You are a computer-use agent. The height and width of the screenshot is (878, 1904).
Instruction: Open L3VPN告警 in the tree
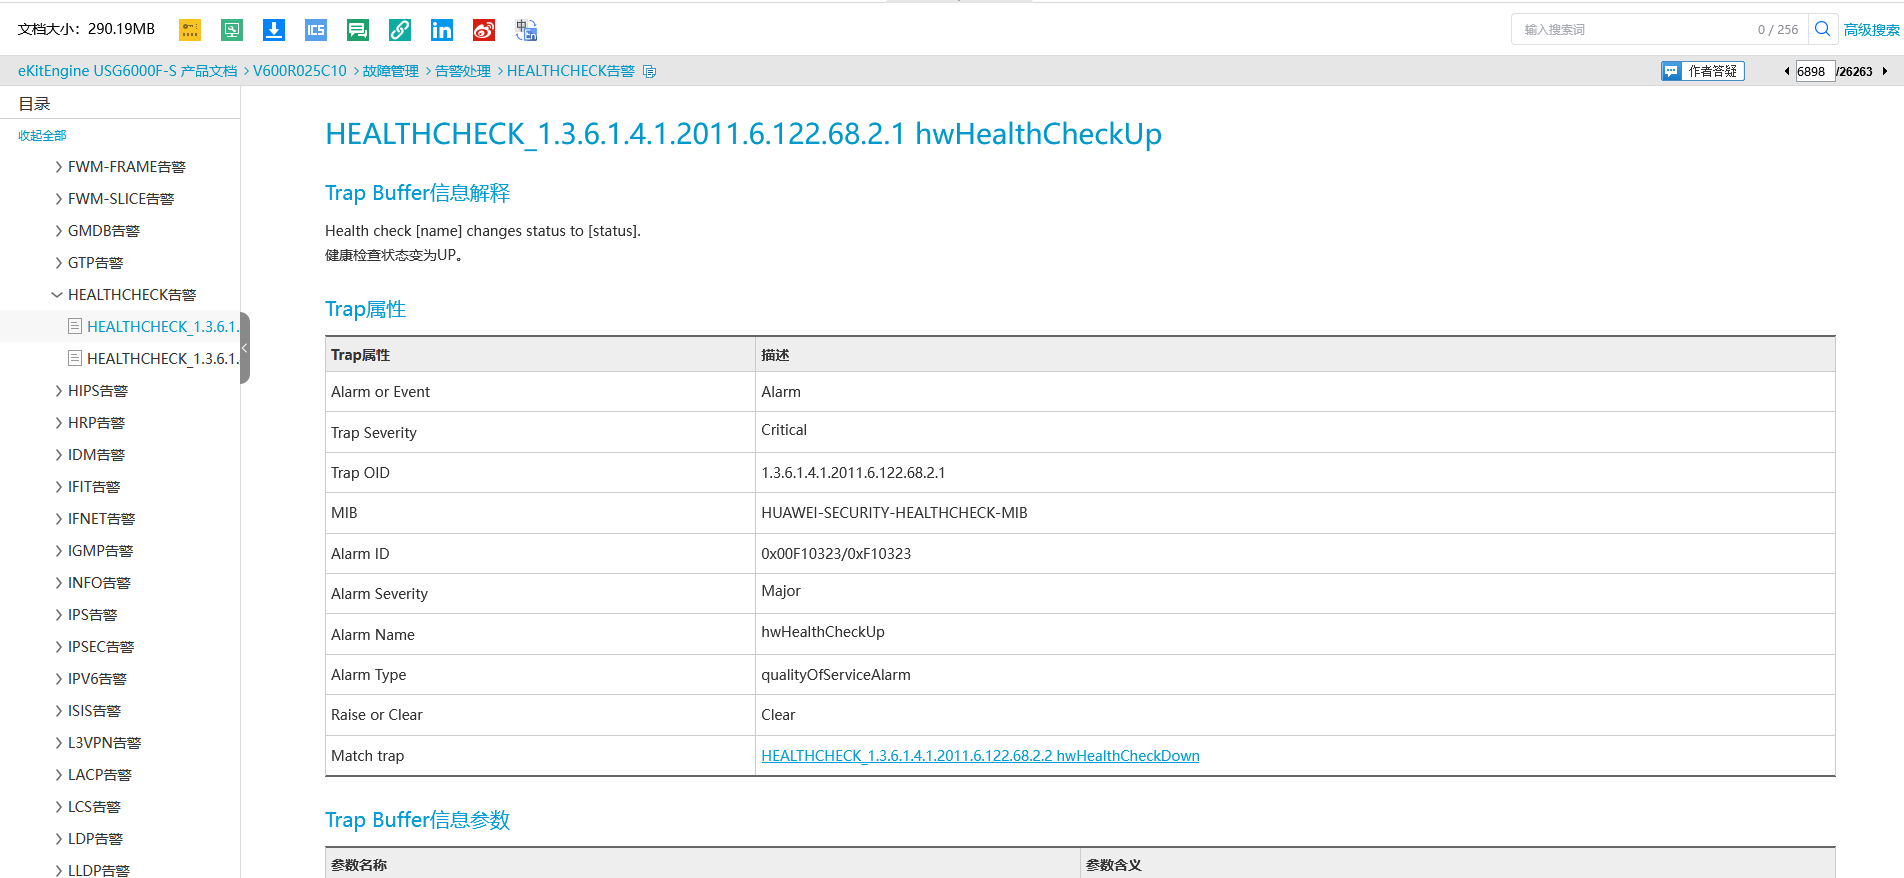pos(105,743)
